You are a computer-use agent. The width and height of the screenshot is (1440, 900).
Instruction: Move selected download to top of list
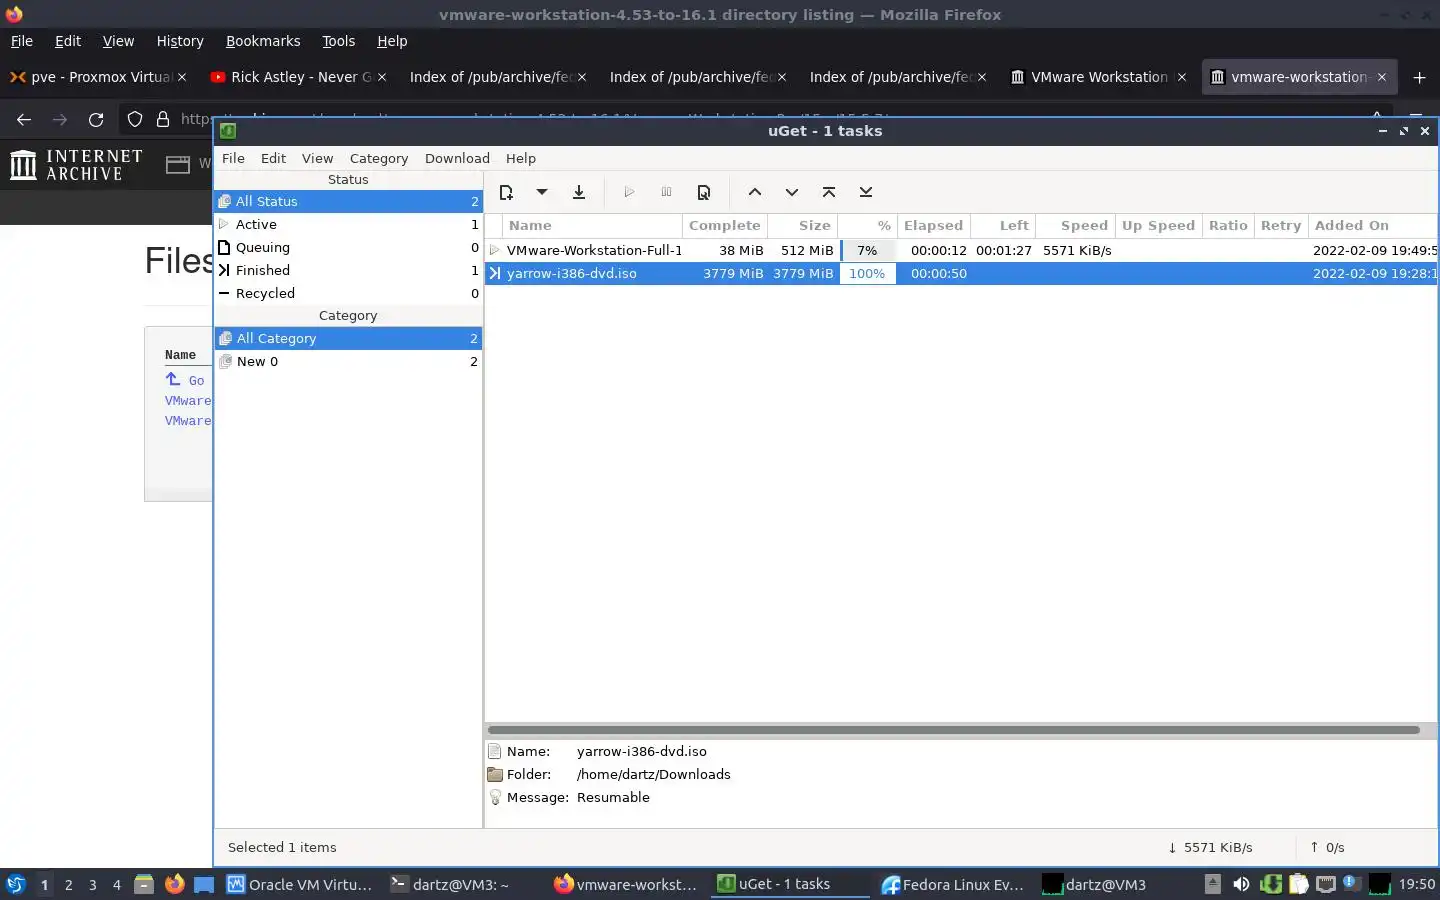click(829, 192)
